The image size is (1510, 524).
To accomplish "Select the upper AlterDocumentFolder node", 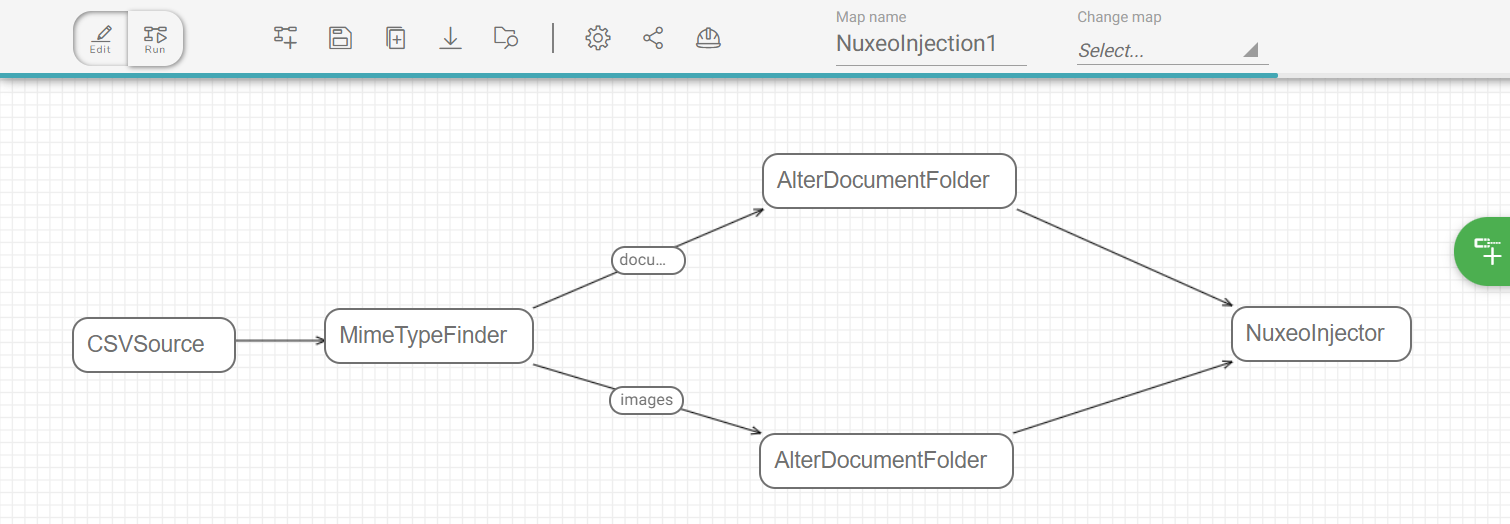I will [889, 181].
